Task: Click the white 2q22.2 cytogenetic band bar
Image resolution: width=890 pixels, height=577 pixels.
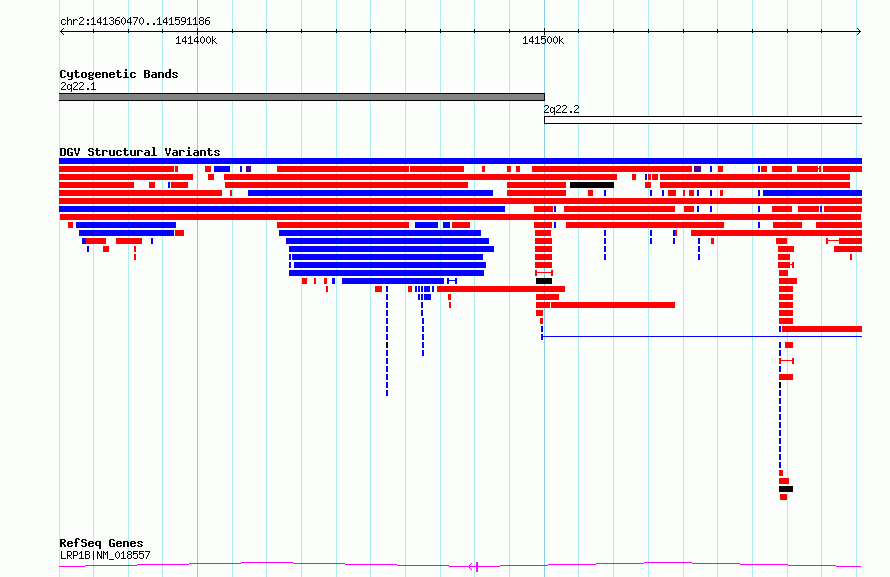Action: click(x=703, y=120)
